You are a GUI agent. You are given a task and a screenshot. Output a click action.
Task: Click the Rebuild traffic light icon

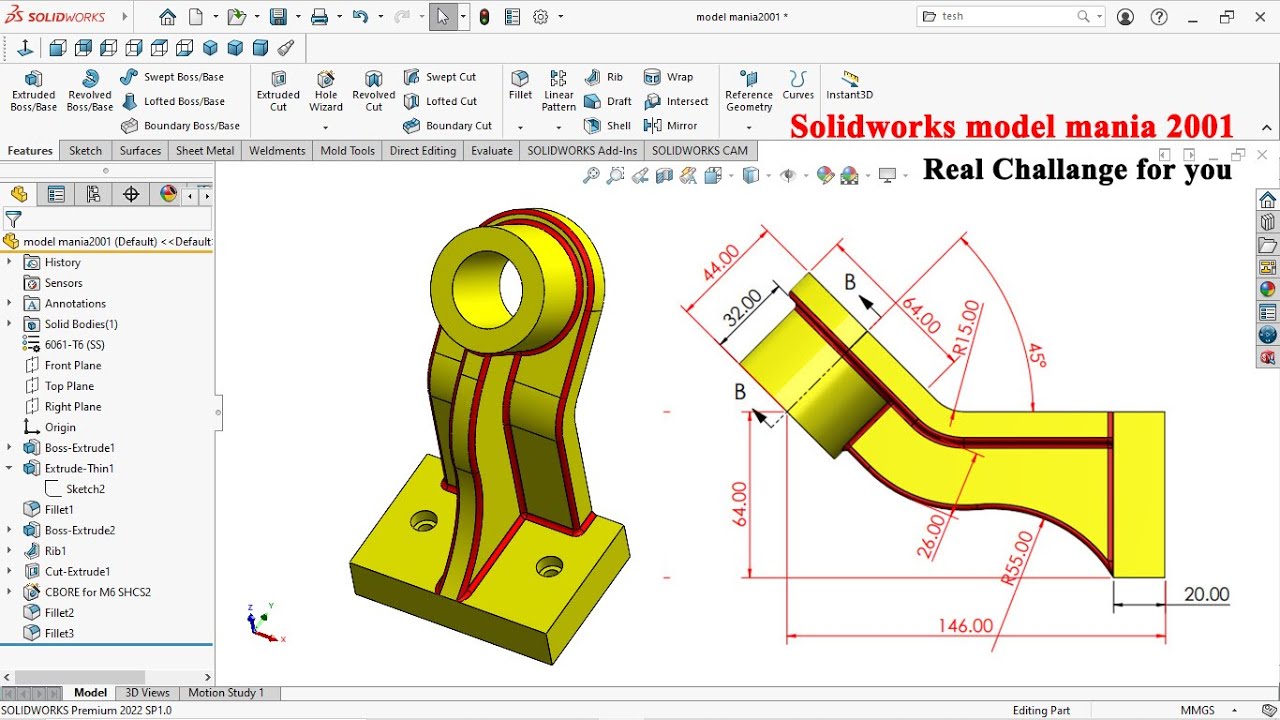click(x=485, y=17)
